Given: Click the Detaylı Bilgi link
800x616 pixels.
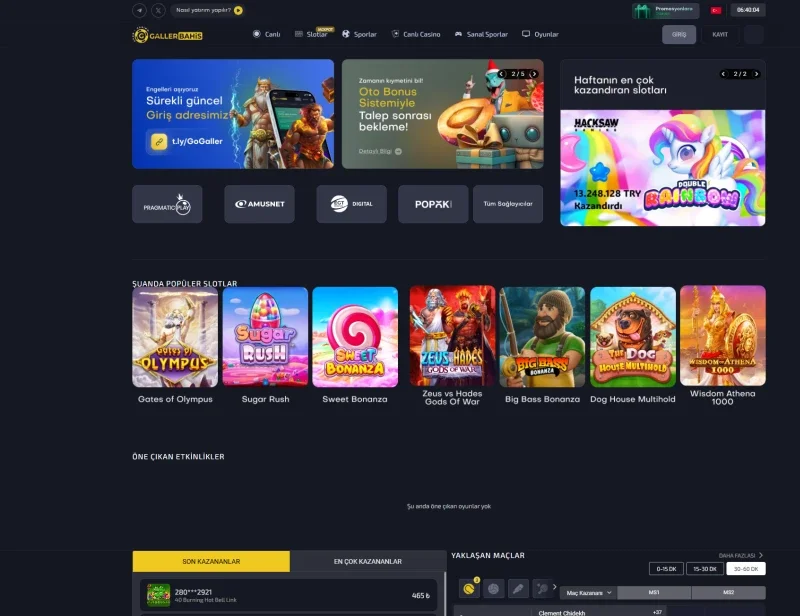Looking at the screenshot, I should (x=380, y=151).
